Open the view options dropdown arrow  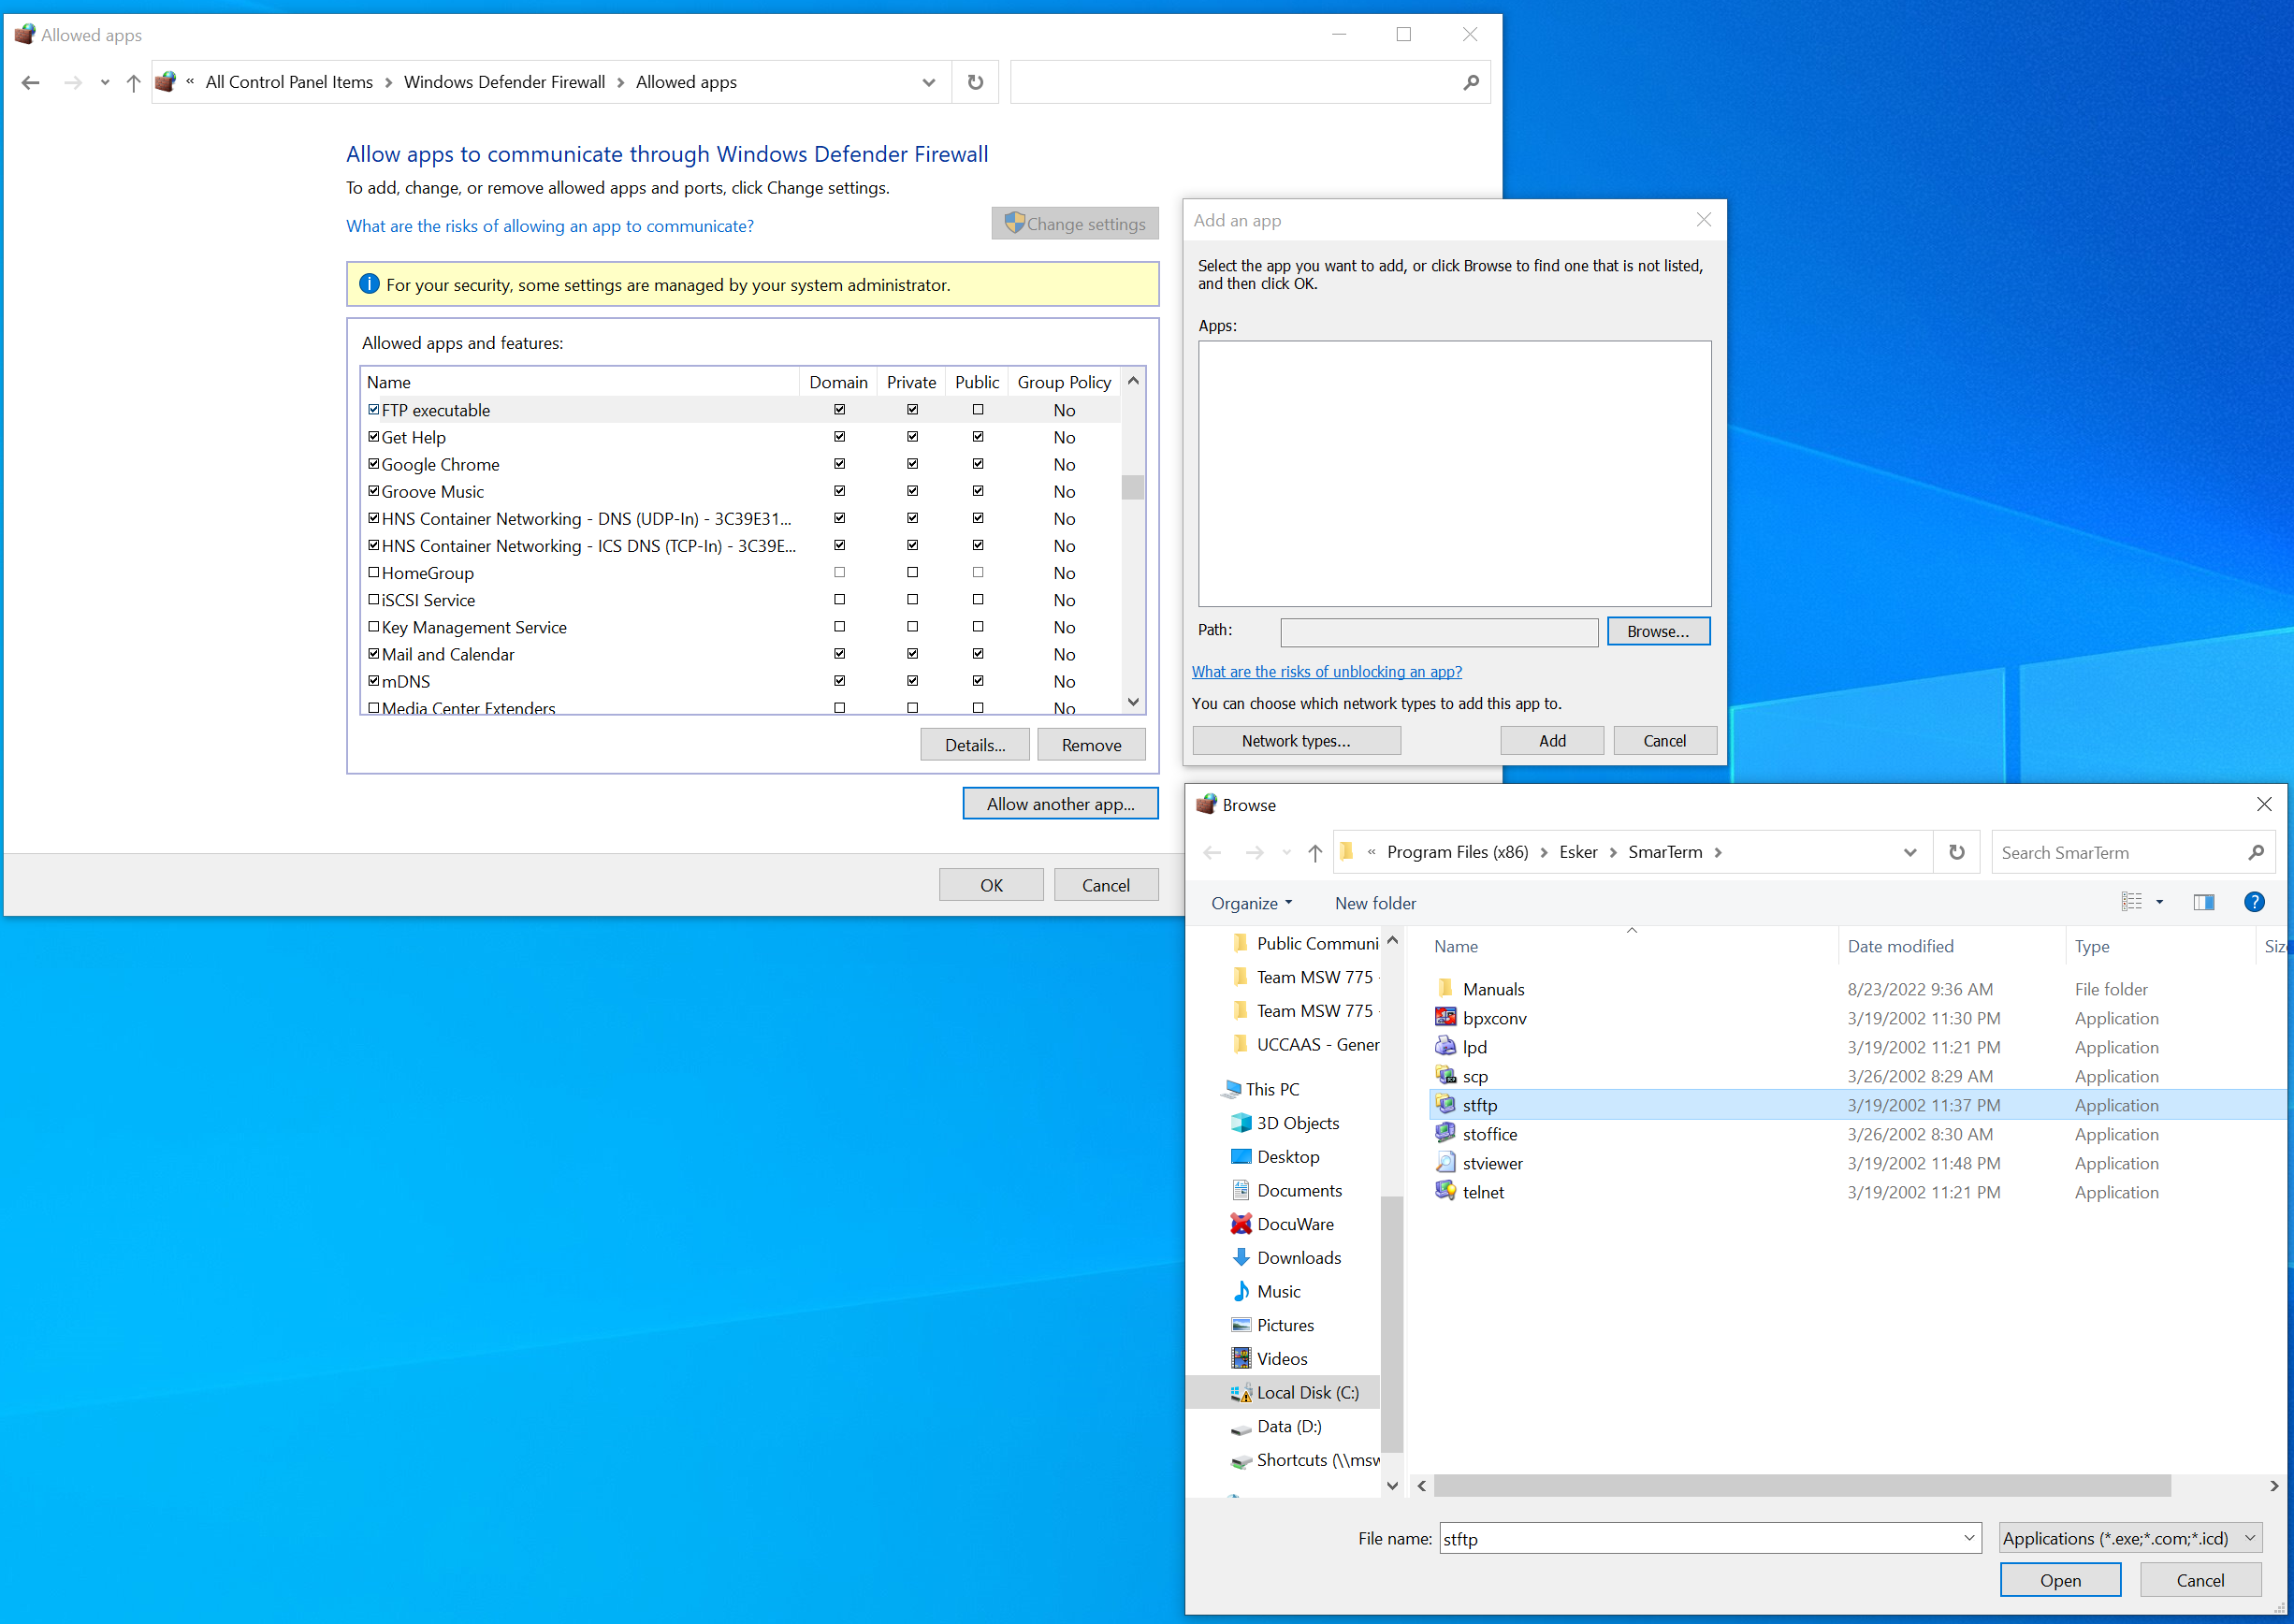pyautogui.click(x=2160, y=902)
